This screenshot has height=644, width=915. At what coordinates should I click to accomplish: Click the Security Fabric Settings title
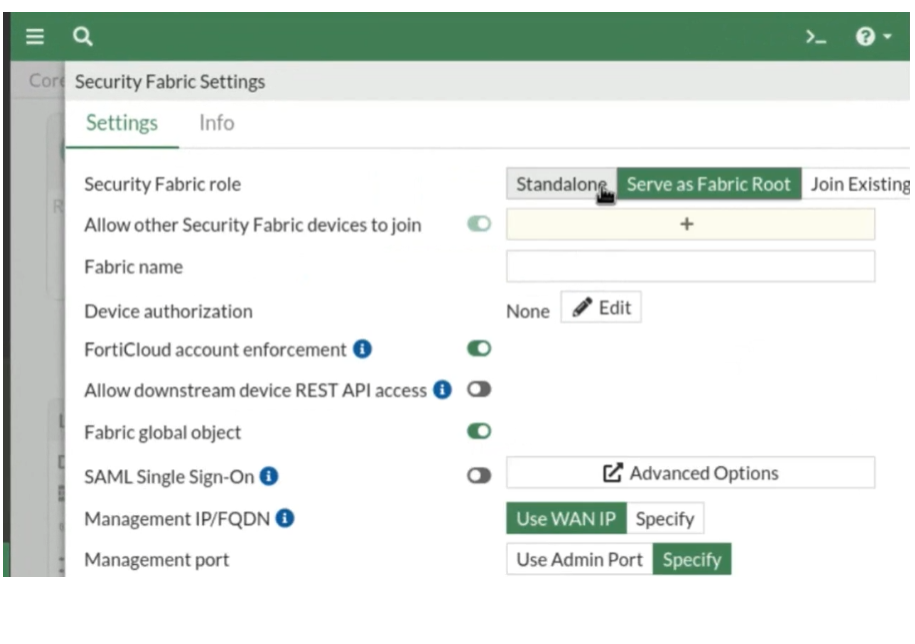pos(170,82)
